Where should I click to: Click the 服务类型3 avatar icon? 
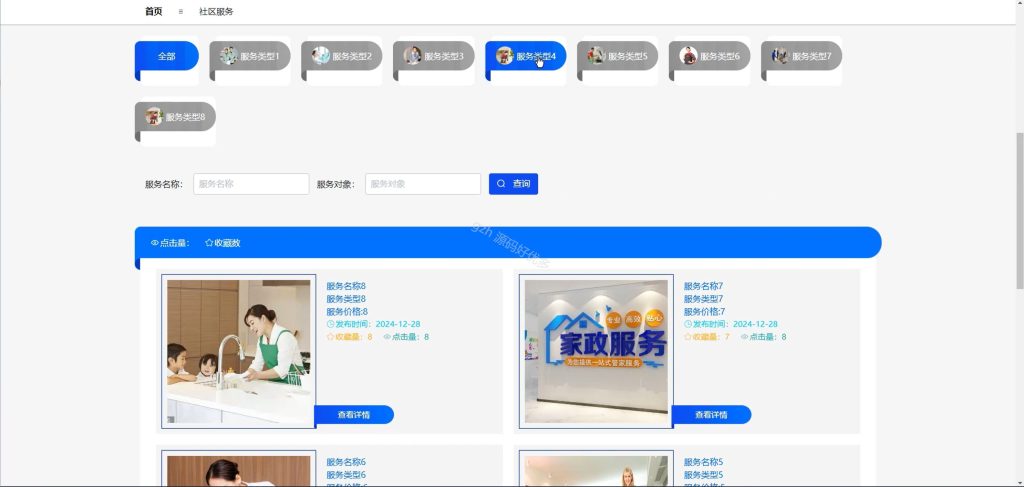click(413, 55)
